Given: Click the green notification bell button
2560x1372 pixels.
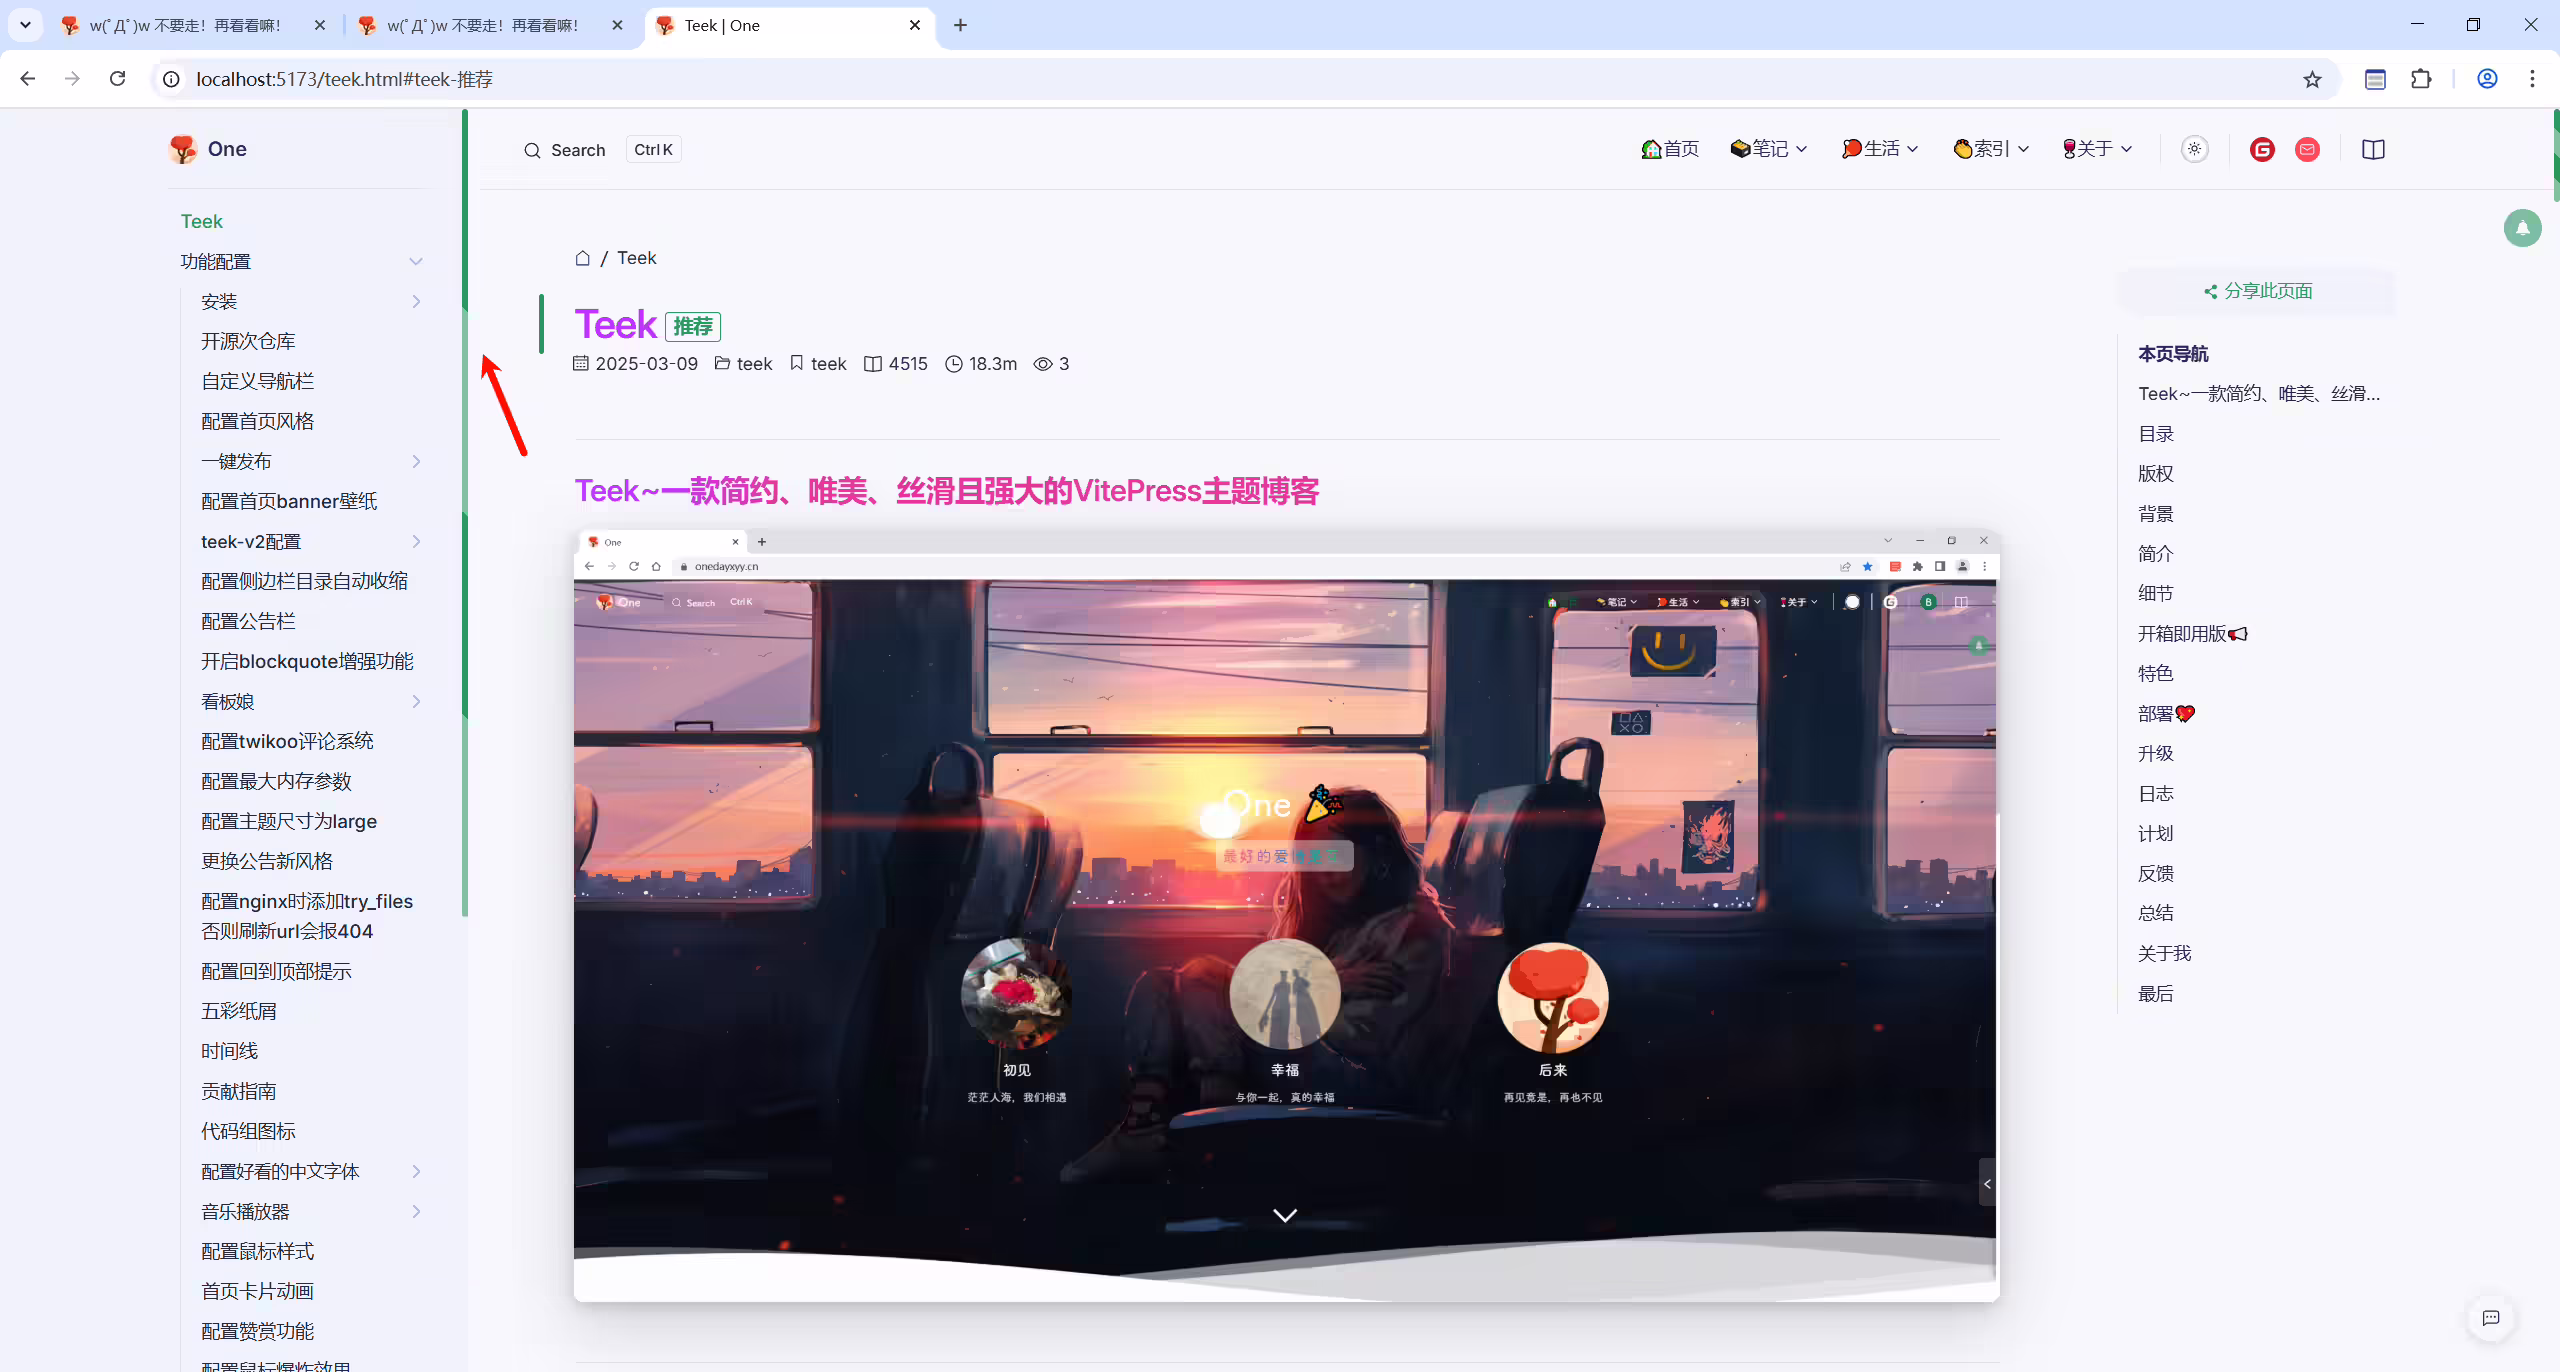Looking at the screenshot, I should point(2522,228).
